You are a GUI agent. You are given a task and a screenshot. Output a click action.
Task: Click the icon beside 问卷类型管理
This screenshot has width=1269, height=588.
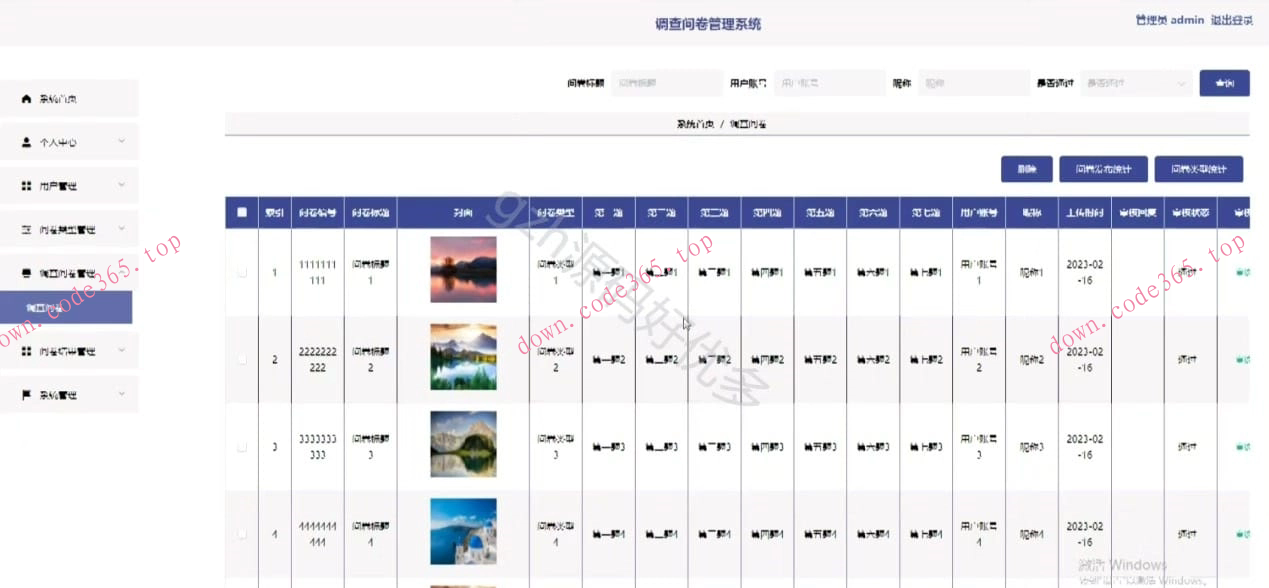(27, 230)
